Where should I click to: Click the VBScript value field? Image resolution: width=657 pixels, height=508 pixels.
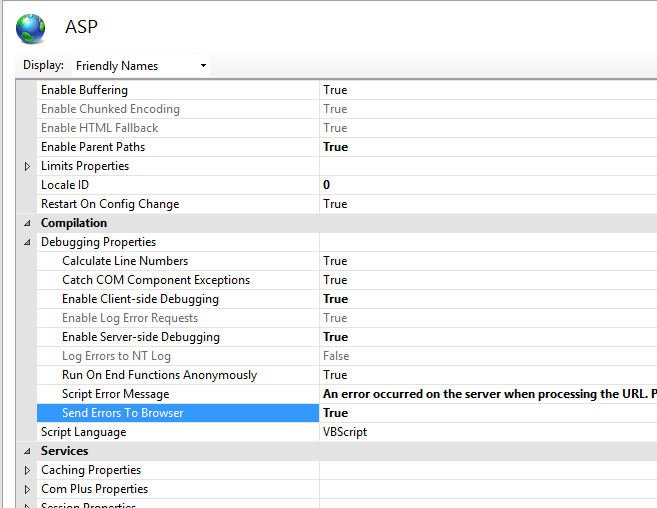[488, 432]
